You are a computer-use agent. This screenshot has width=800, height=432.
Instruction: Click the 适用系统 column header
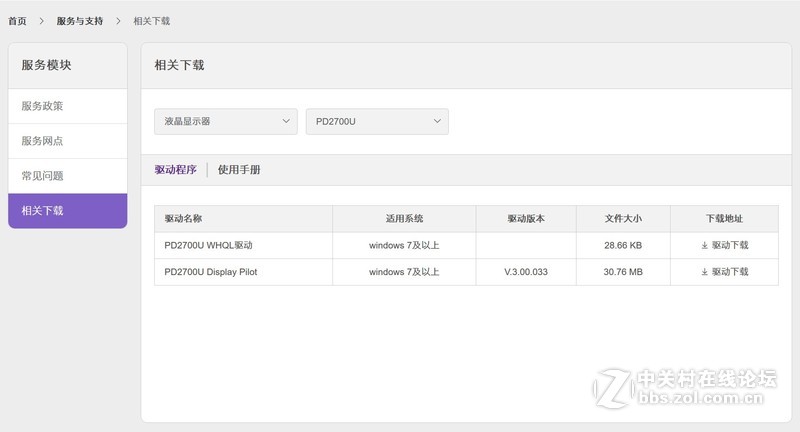(404, 219)
